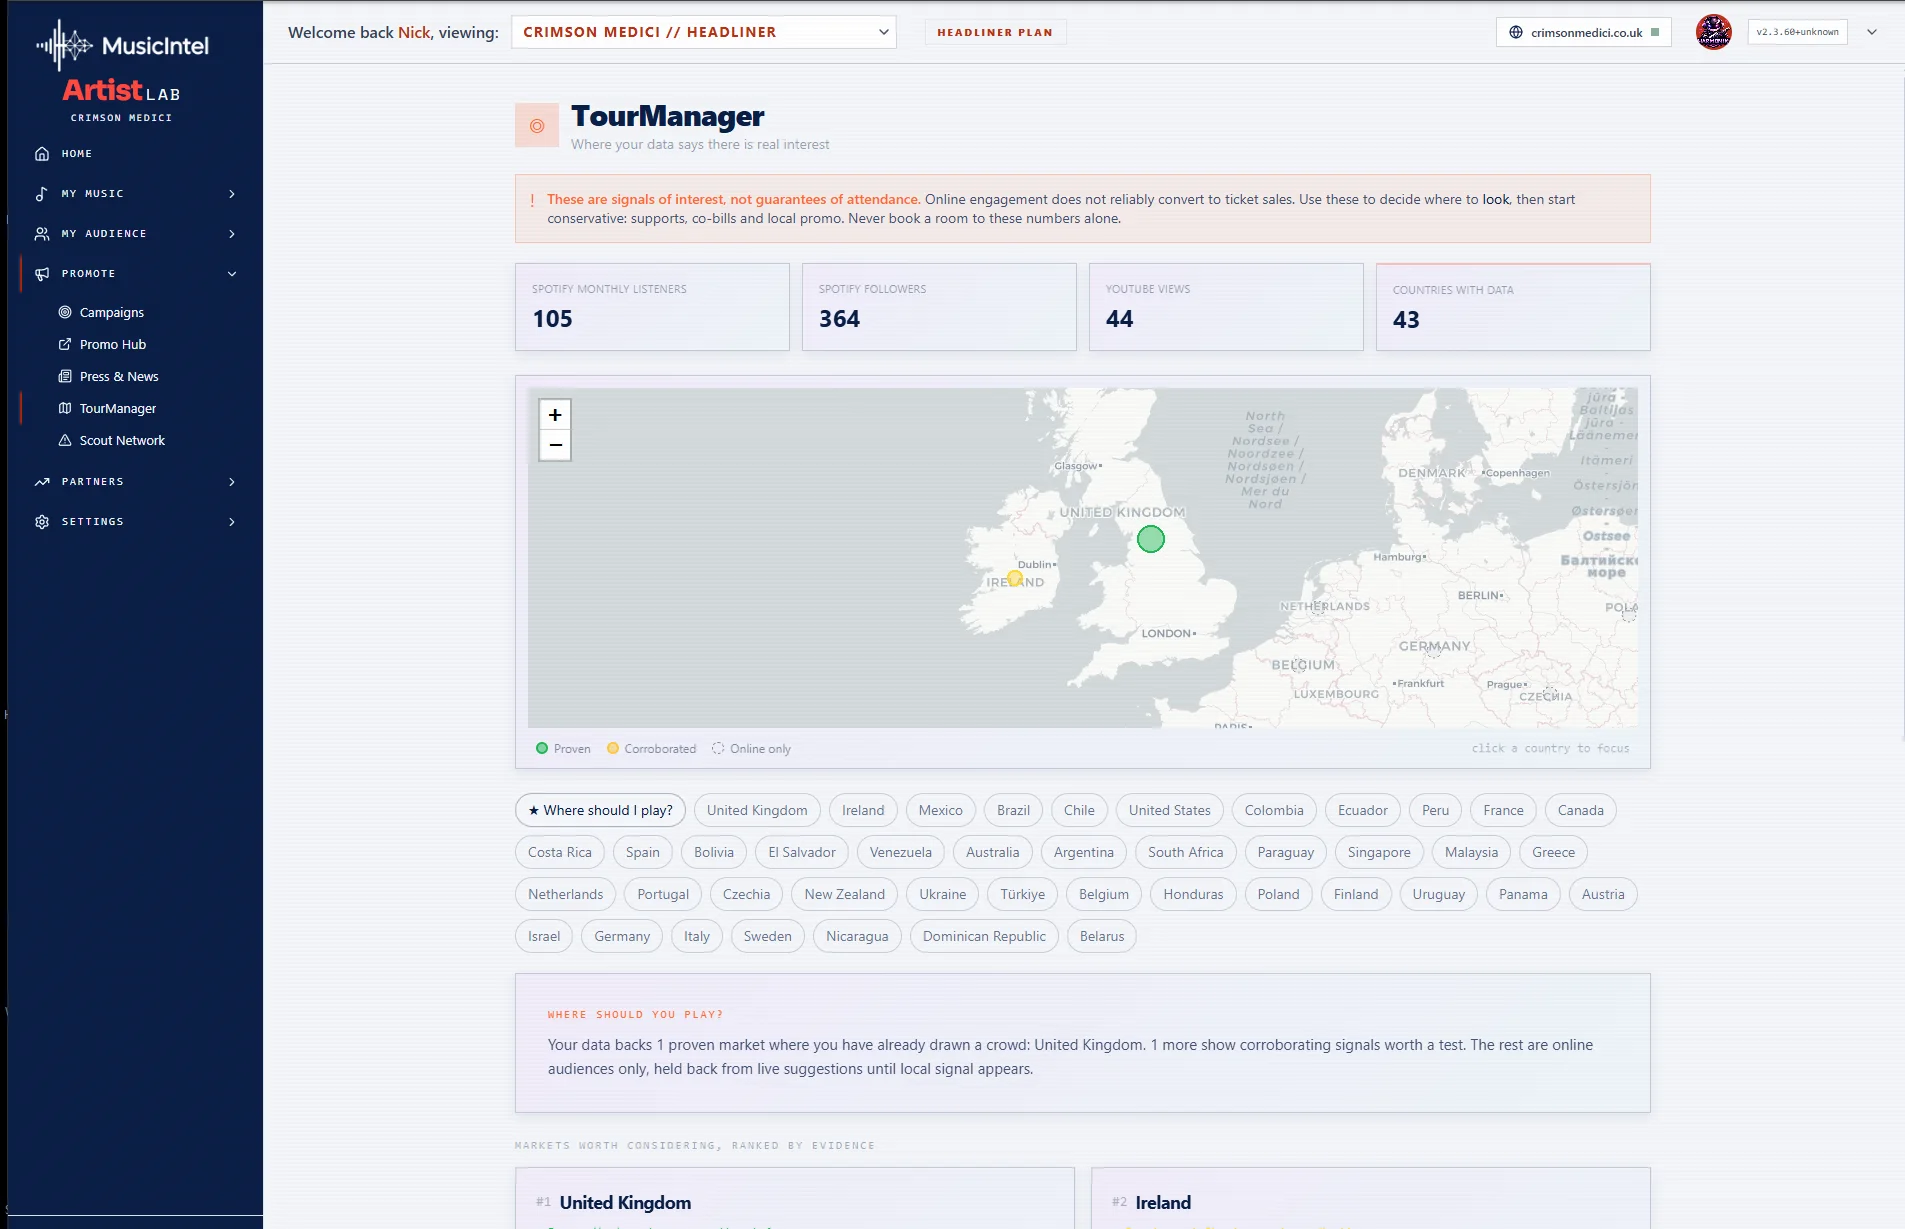Select the Australia country chip
The image size is (1905, 1229).
[x=993, y=852]
